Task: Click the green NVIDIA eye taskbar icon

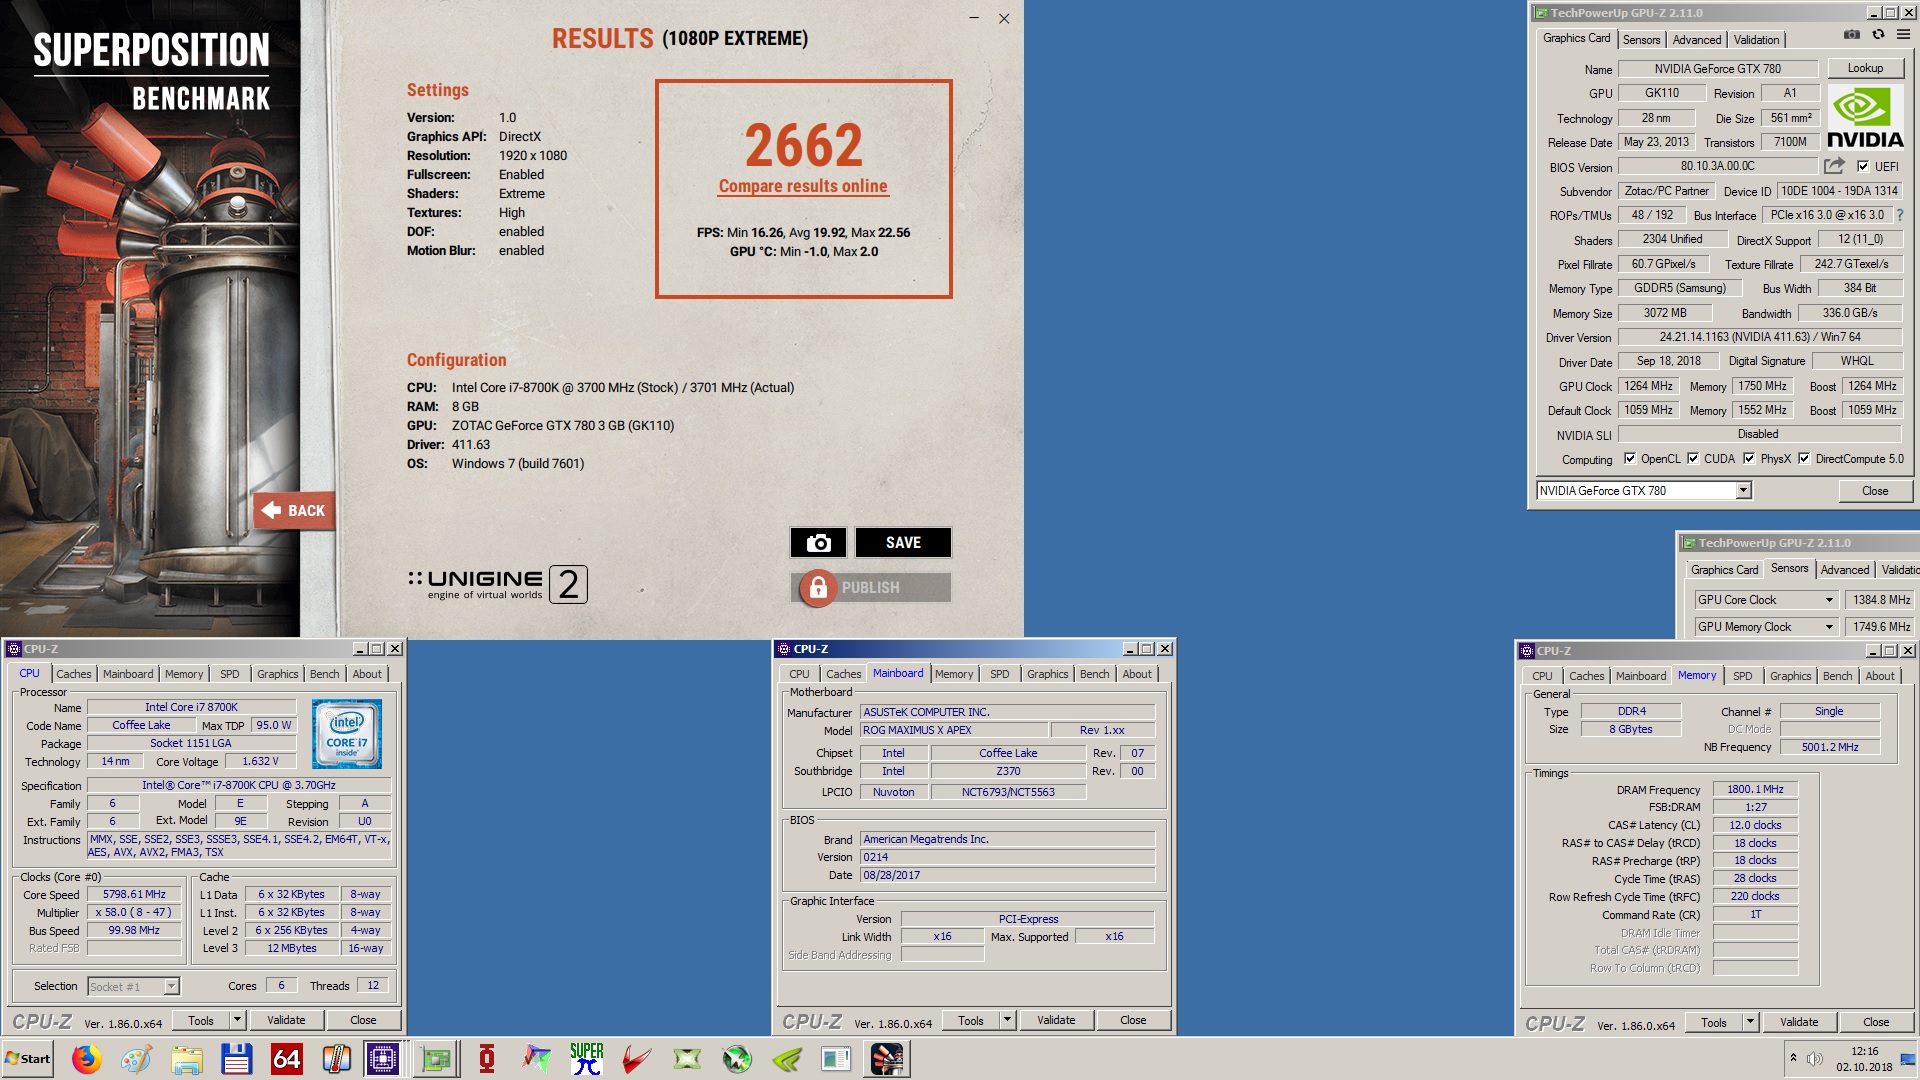Action: coord(787,1059)
